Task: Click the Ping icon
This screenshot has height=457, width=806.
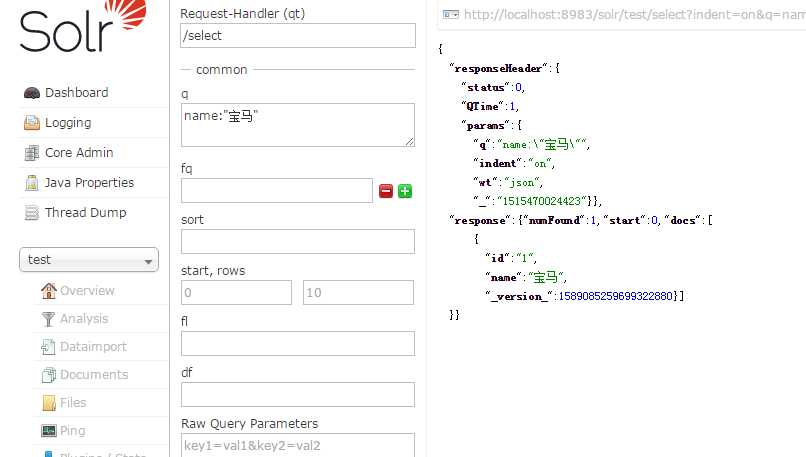Action: coord(49,431)
